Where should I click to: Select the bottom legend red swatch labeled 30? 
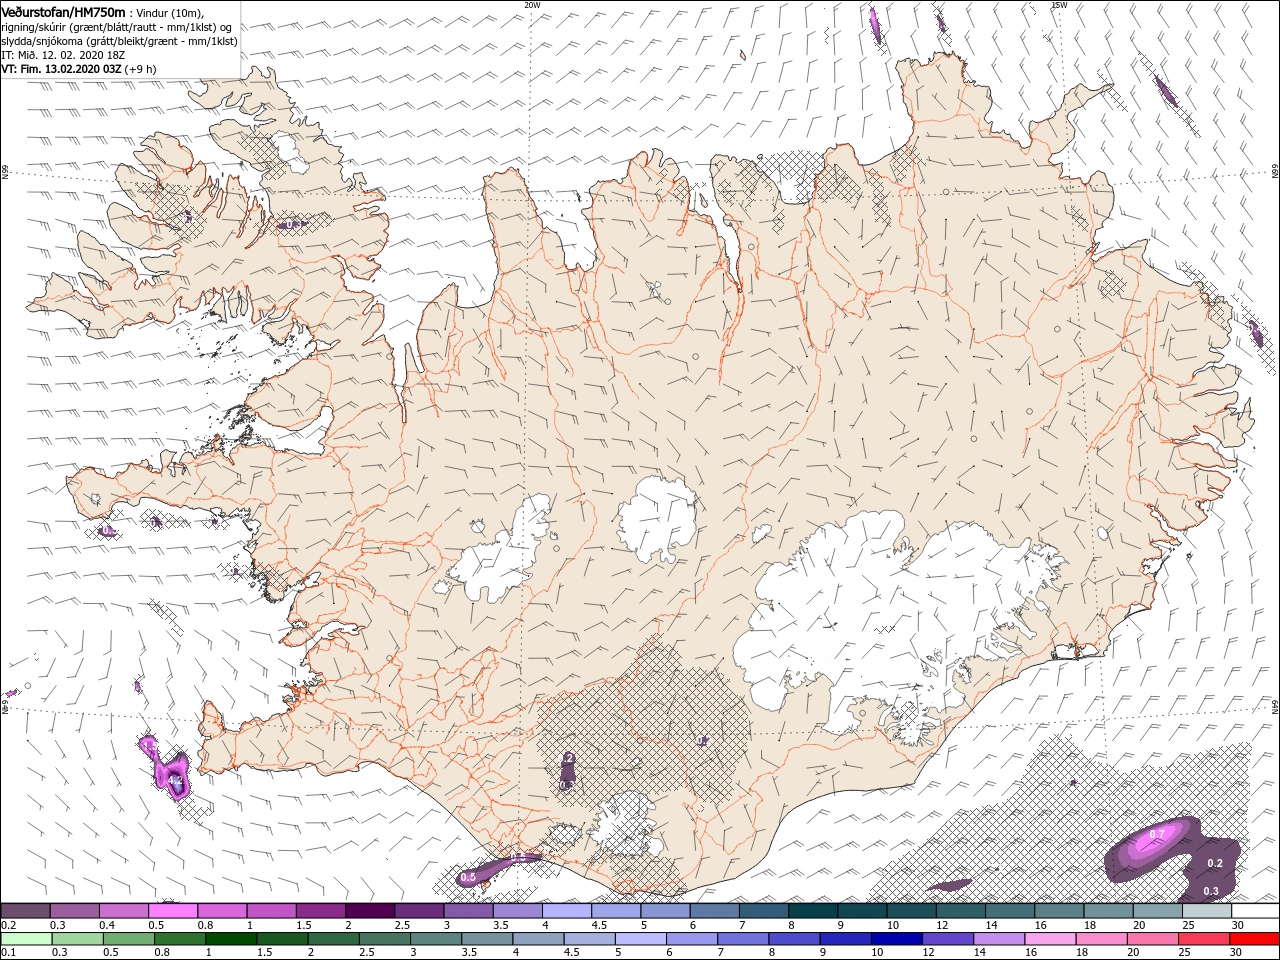[x=1254, y=939]
